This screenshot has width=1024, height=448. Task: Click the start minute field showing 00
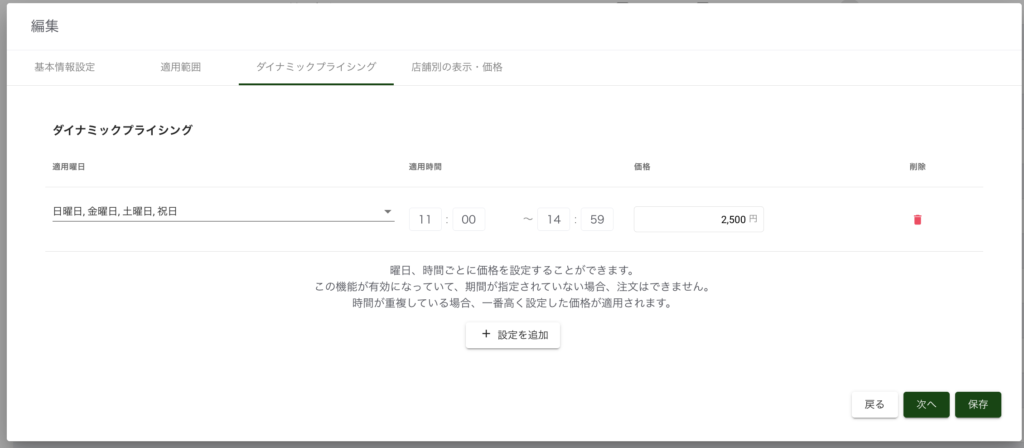[469, 219]
